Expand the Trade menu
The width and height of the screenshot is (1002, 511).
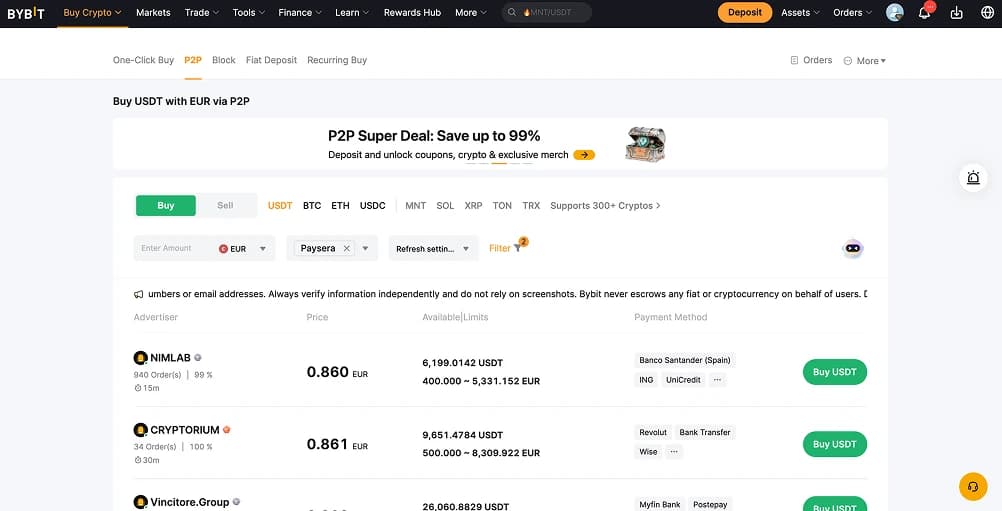click(202, 13)
